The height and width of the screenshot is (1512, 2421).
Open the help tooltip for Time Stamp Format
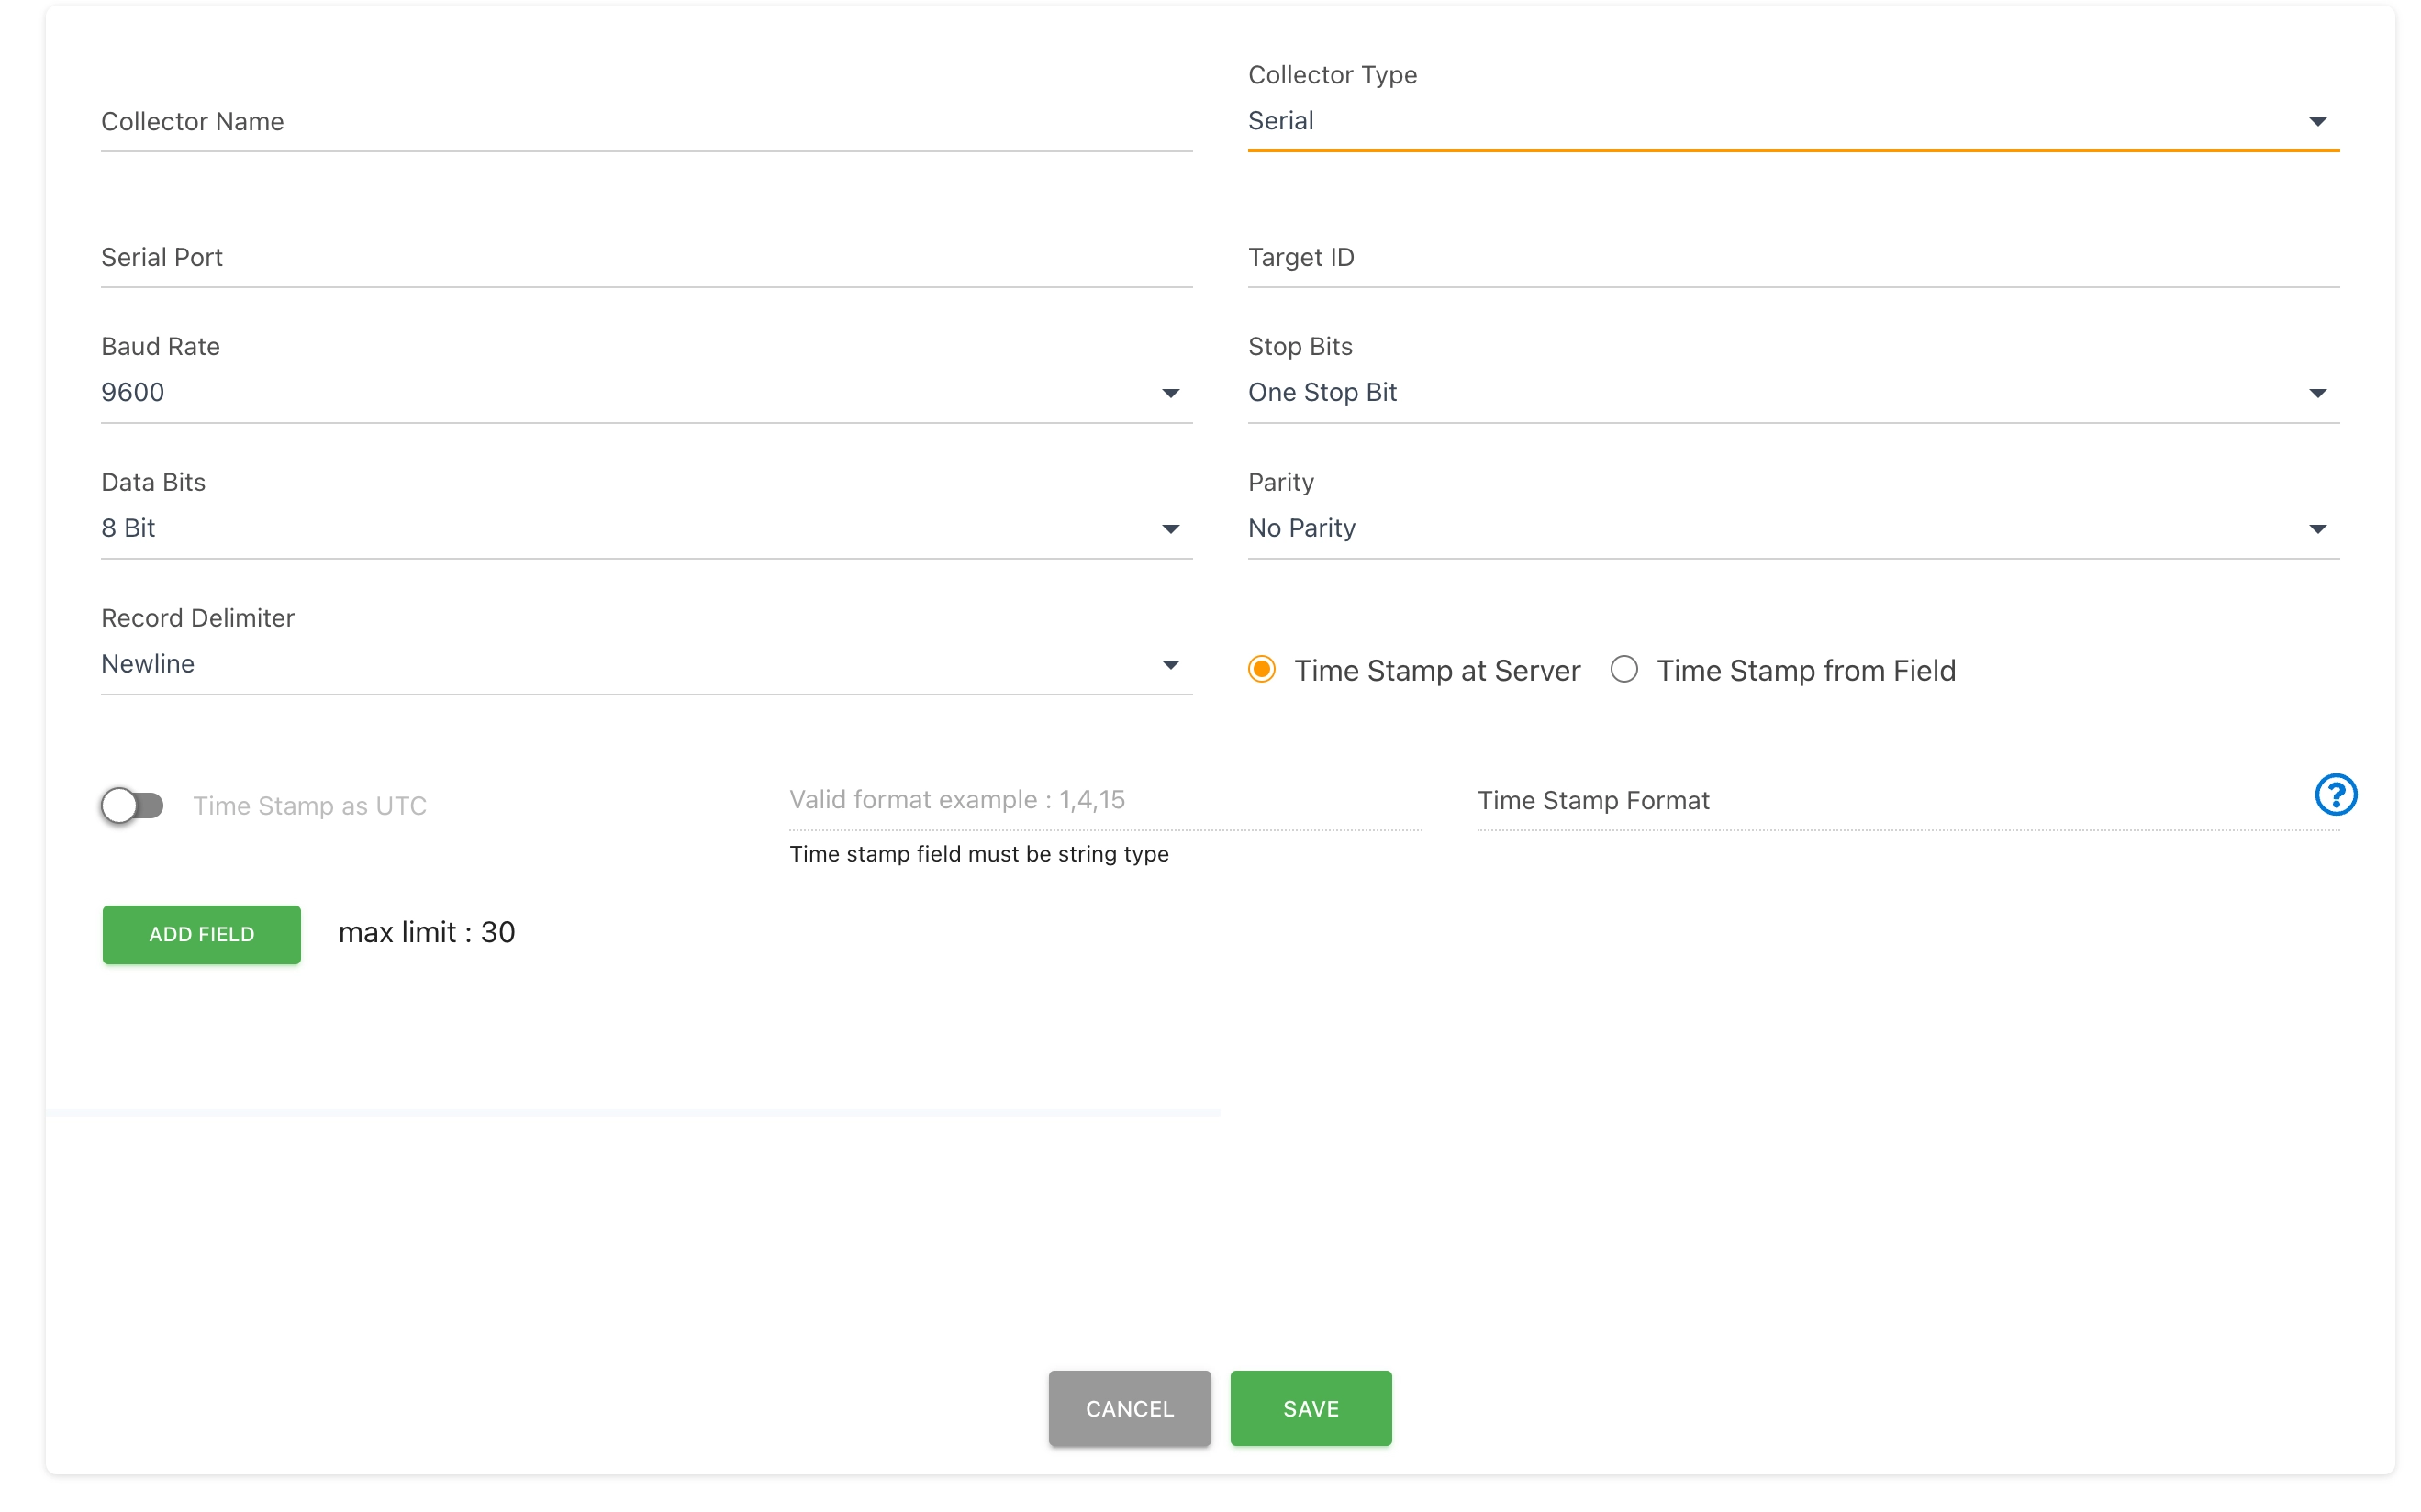[x=2336, y=795]
